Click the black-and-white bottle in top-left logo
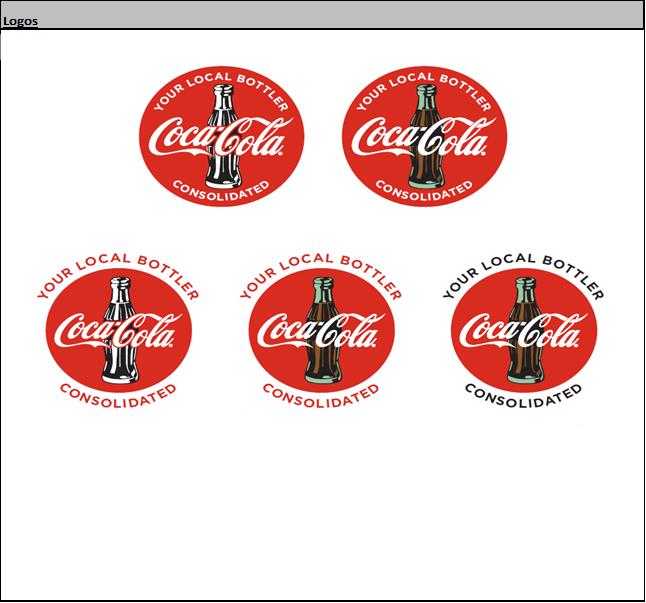Viewport: 646px width, 603px height. 224,136
